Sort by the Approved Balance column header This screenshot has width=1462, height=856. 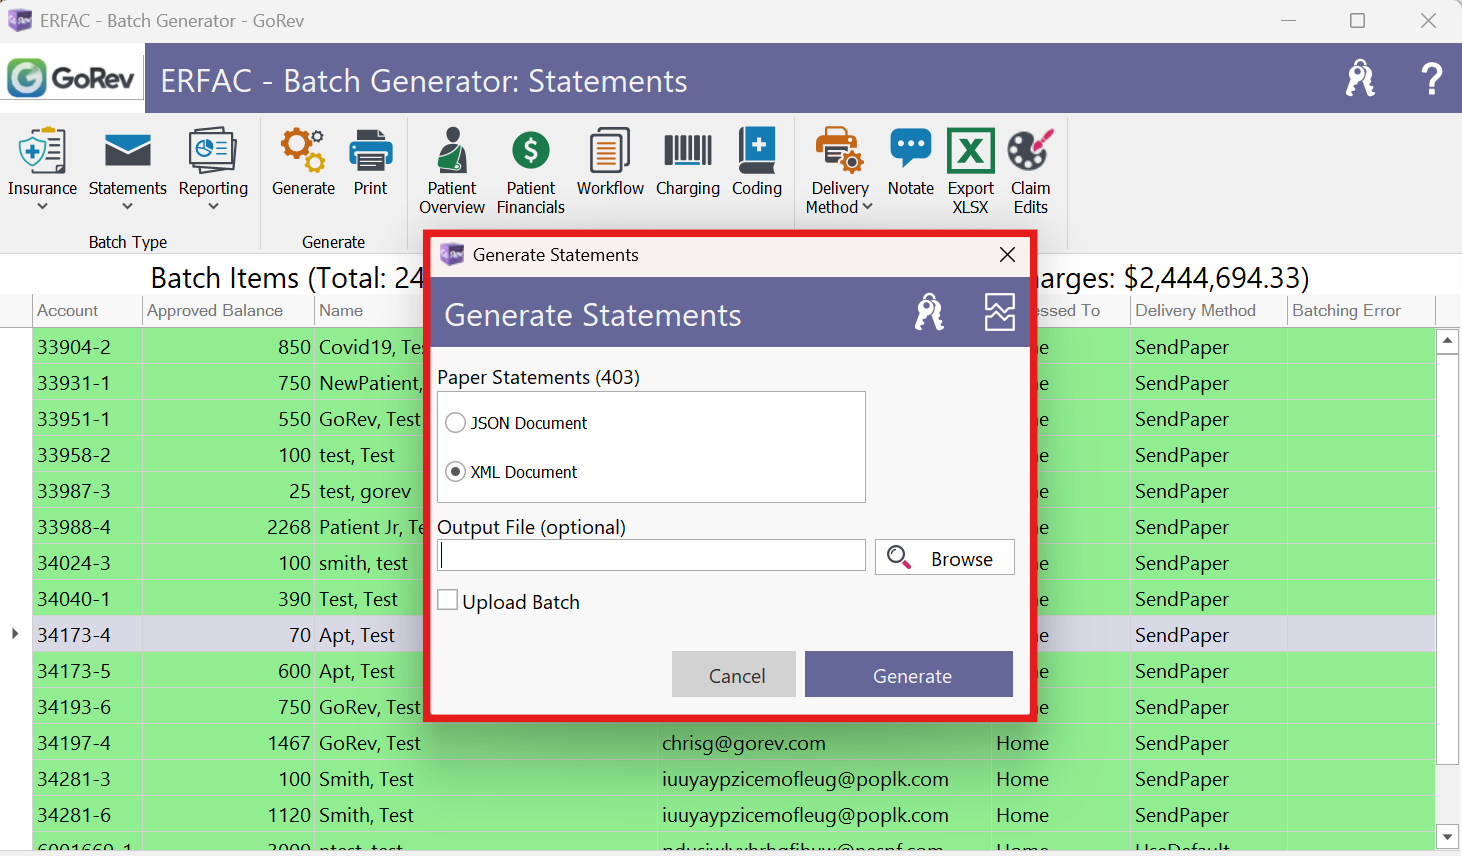(215, 311)
